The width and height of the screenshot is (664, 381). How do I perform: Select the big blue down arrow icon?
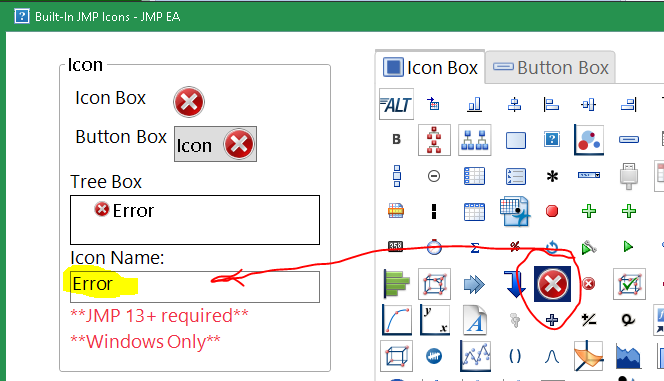tap(515, 284)
